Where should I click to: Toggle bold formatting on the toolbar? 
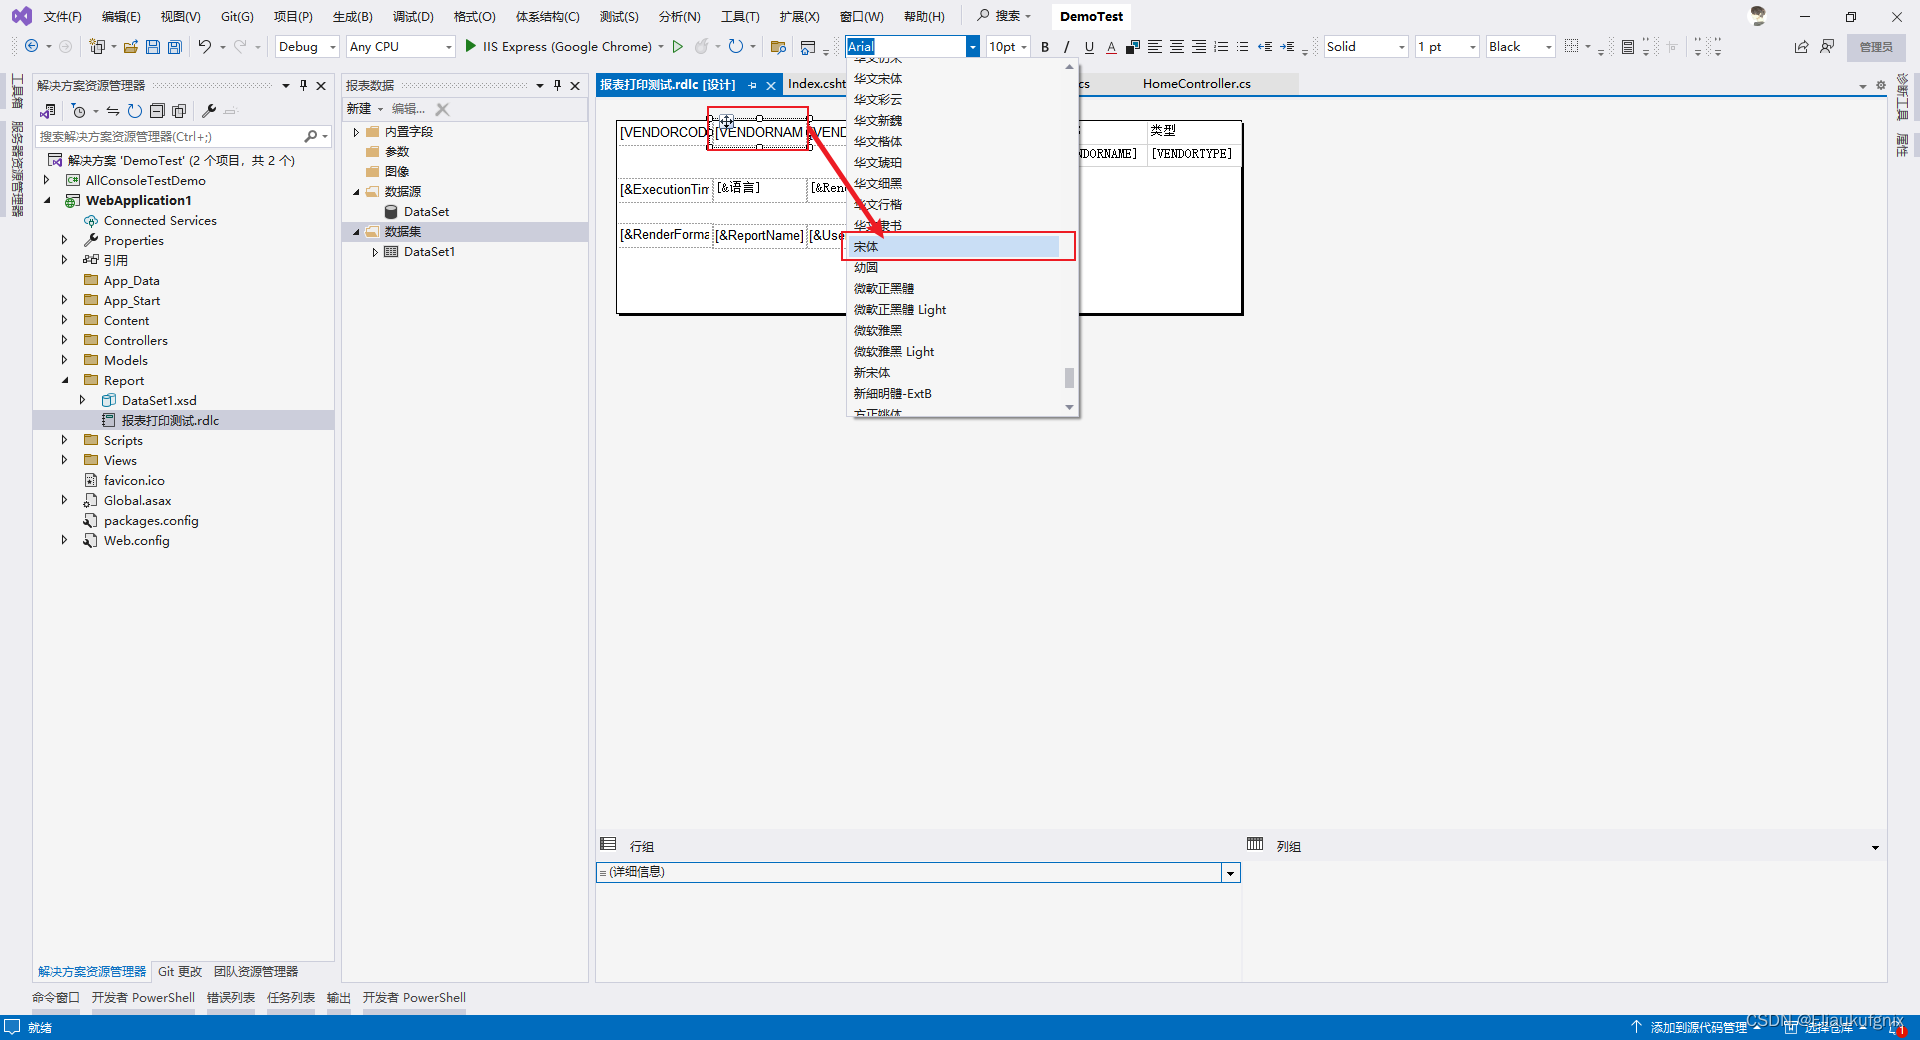pos(1043,46)
